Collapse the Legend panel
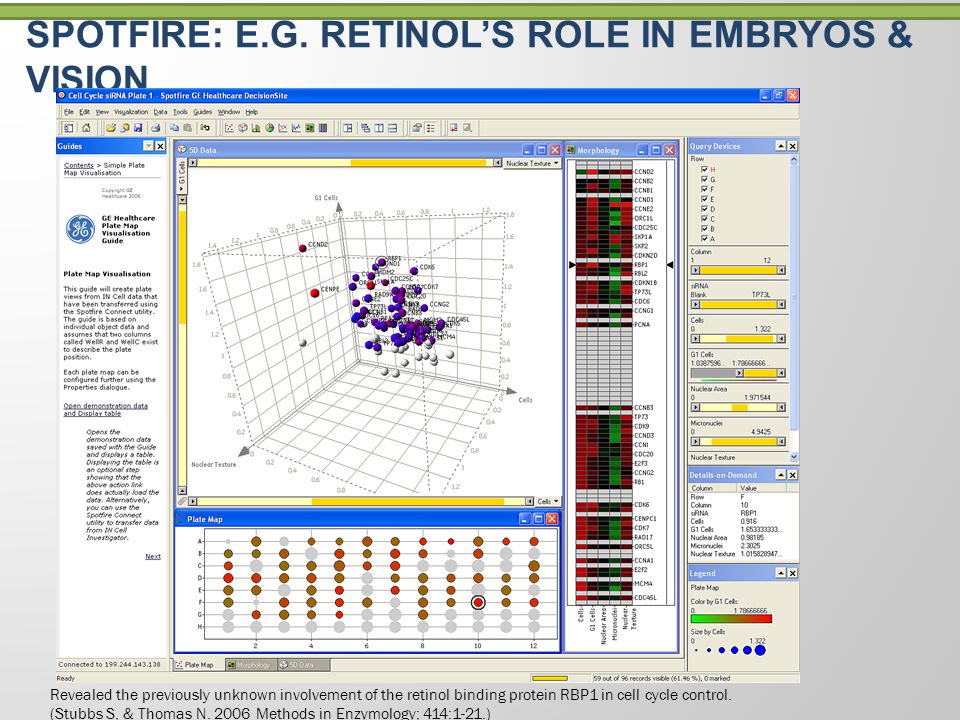The height and width of the screenshot is (720, 960). pyautogui.click(x=781, y=573)
